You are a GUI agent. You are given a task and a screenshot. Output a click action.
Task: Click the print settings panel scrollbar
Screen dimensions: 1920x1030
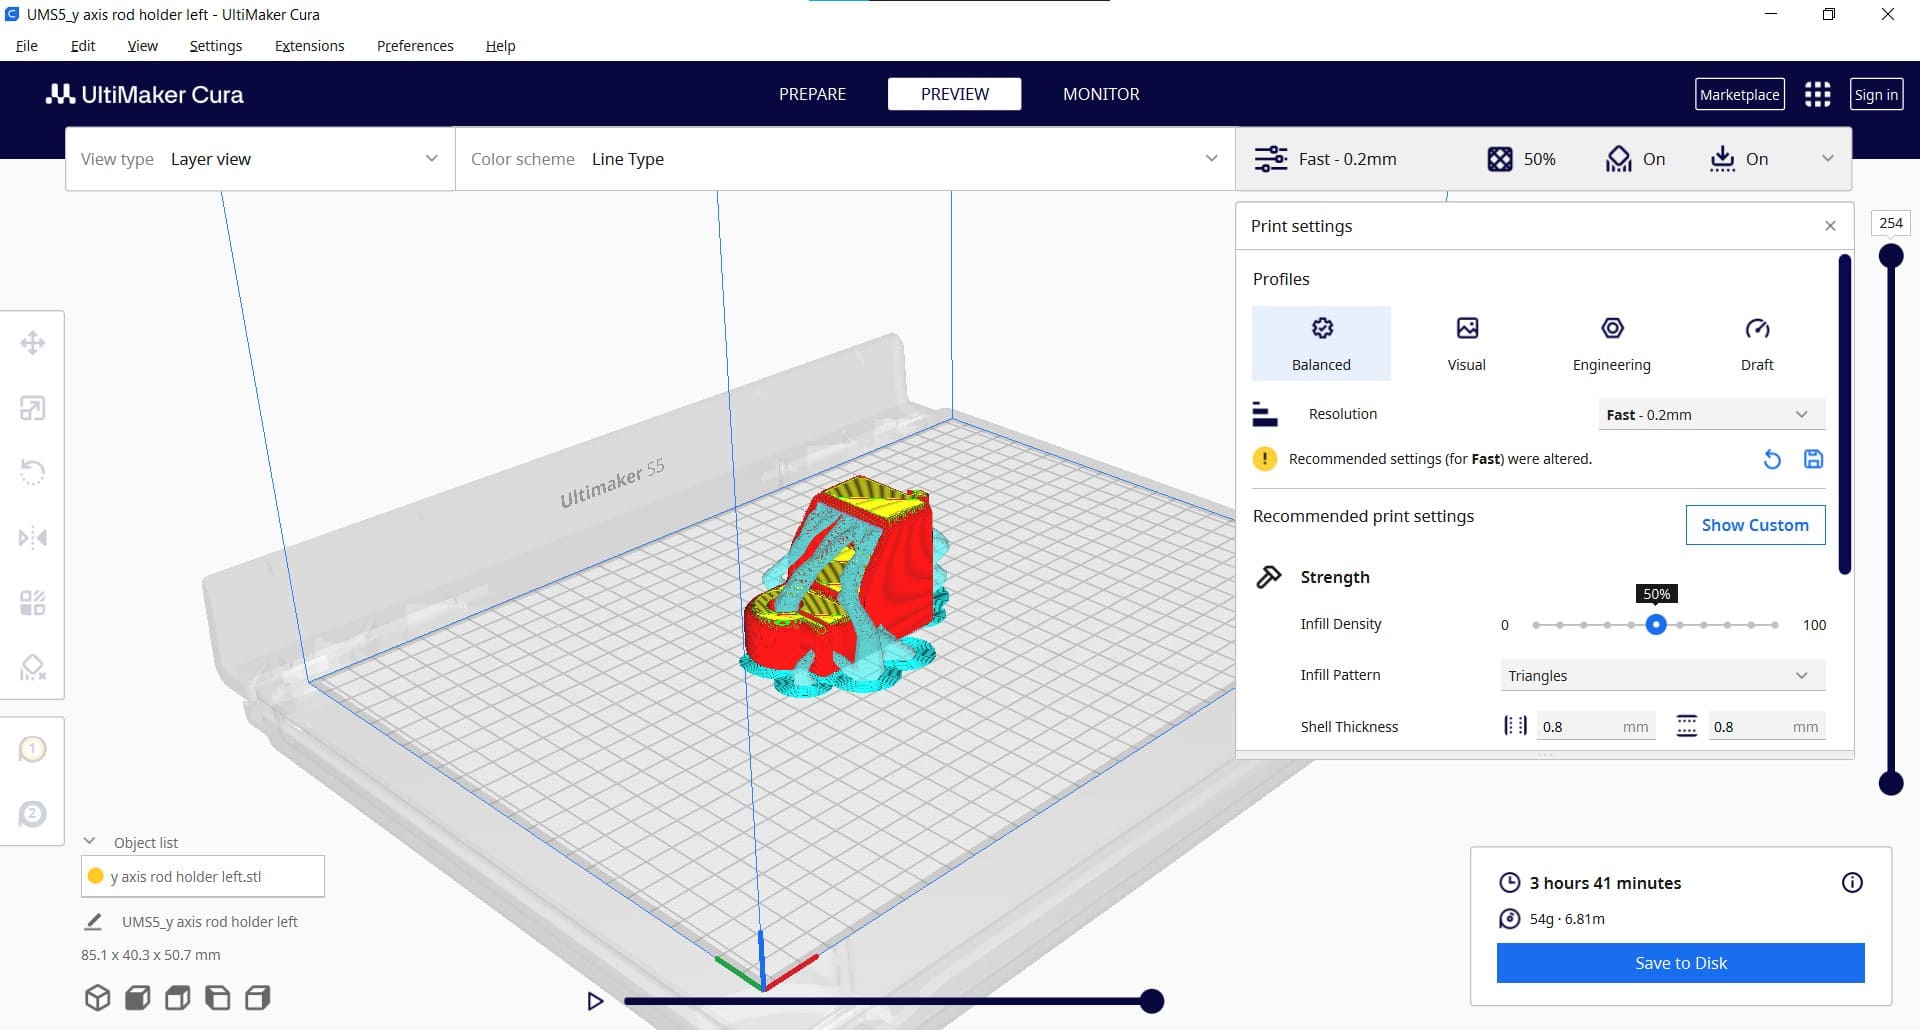1844,415
